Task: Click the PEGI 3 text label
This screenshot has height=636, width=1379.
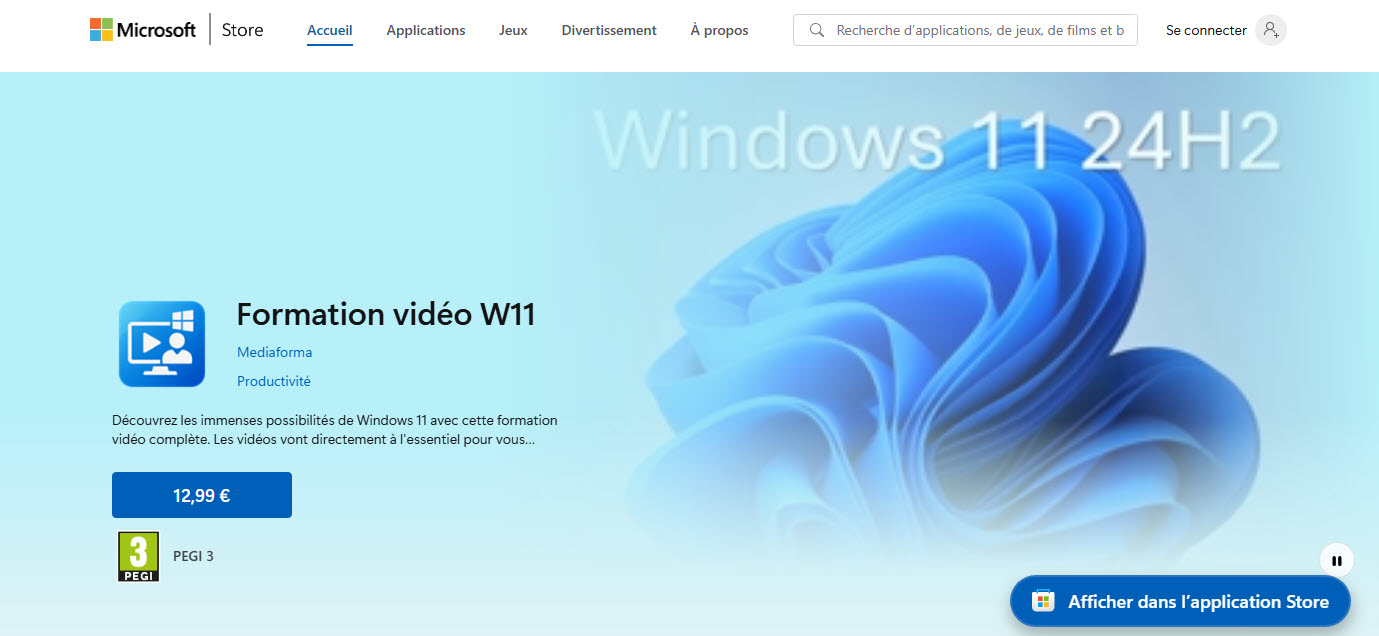Action: (193, 556)
